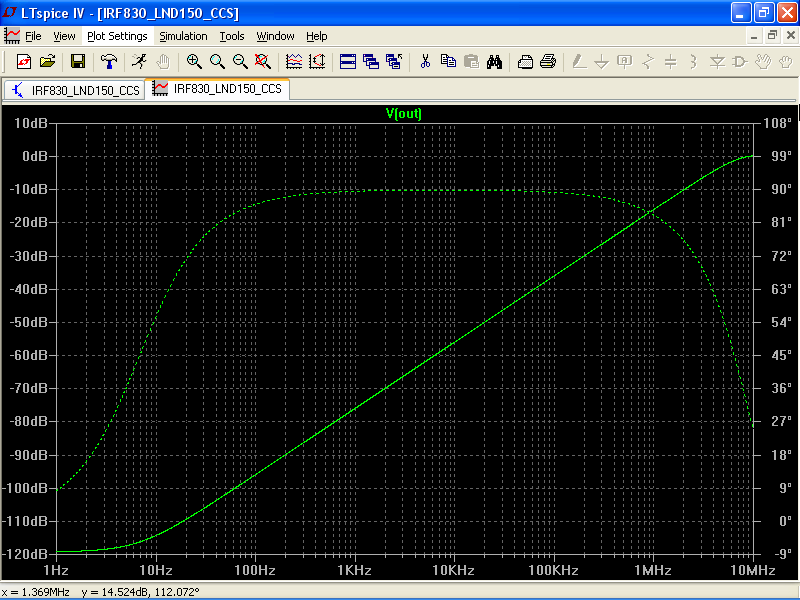
Task: Click the plot system icon in menu bar
Action: coord(12,36)
